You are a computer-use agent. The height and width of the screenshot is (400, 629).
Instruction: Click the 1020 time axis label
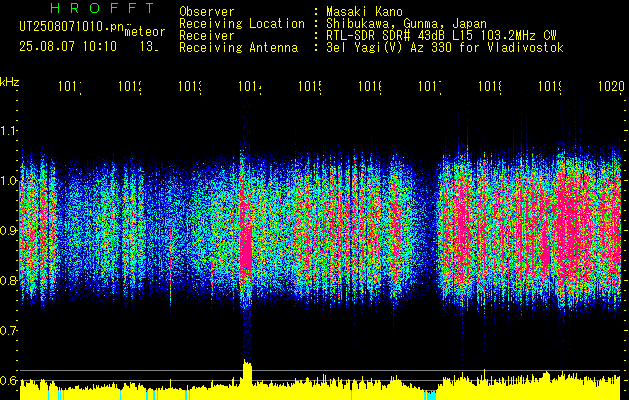coord(611,86)
